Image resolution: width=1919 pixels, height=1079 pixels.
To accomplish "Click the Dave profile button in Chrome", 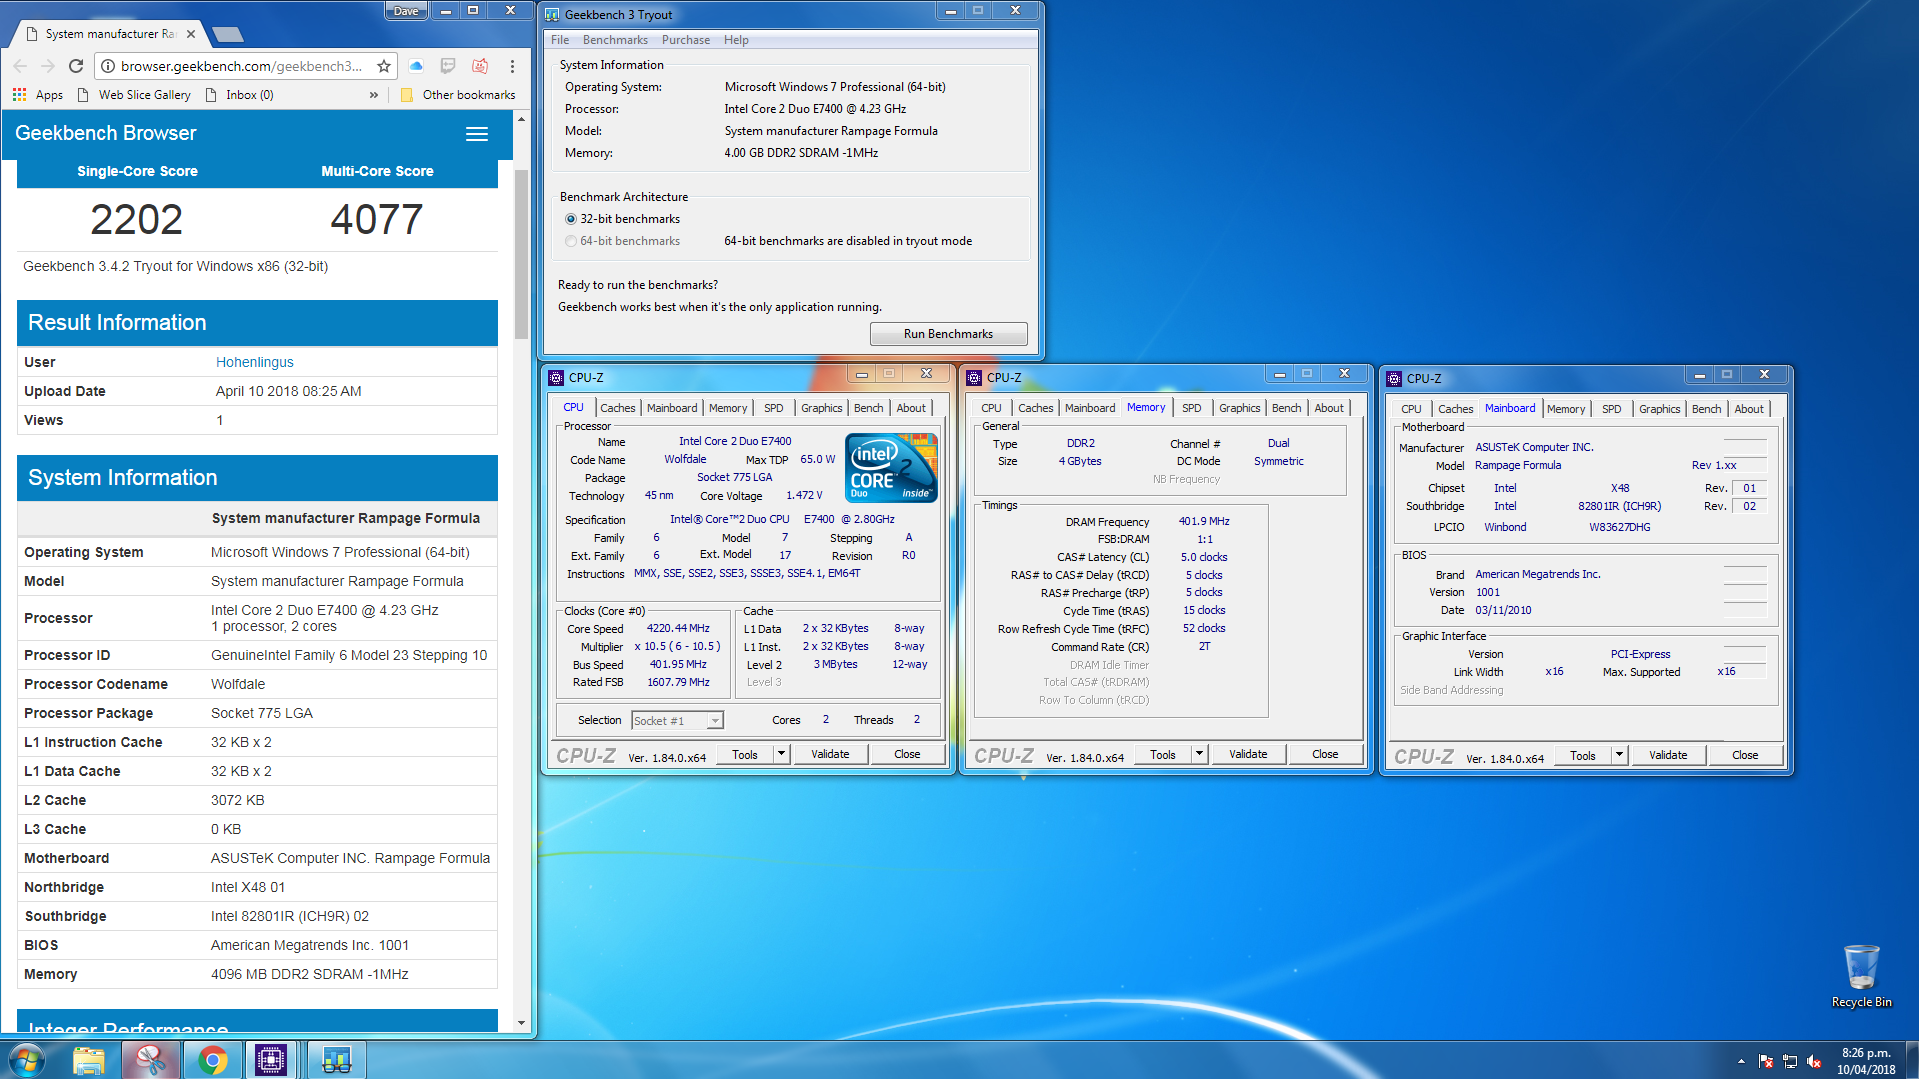I will click(x=406, y=11).
